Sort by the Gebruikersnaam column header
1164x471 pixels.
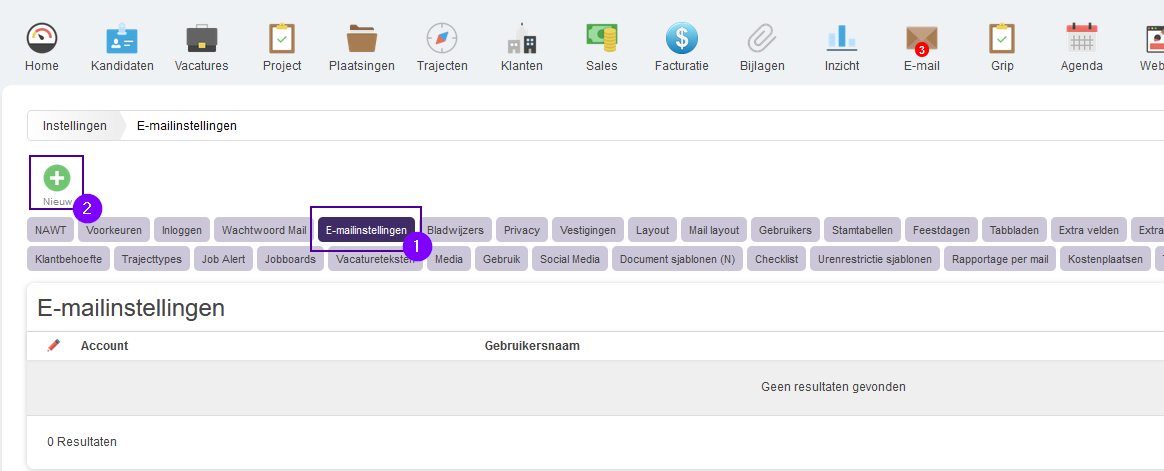click(532, 345)
